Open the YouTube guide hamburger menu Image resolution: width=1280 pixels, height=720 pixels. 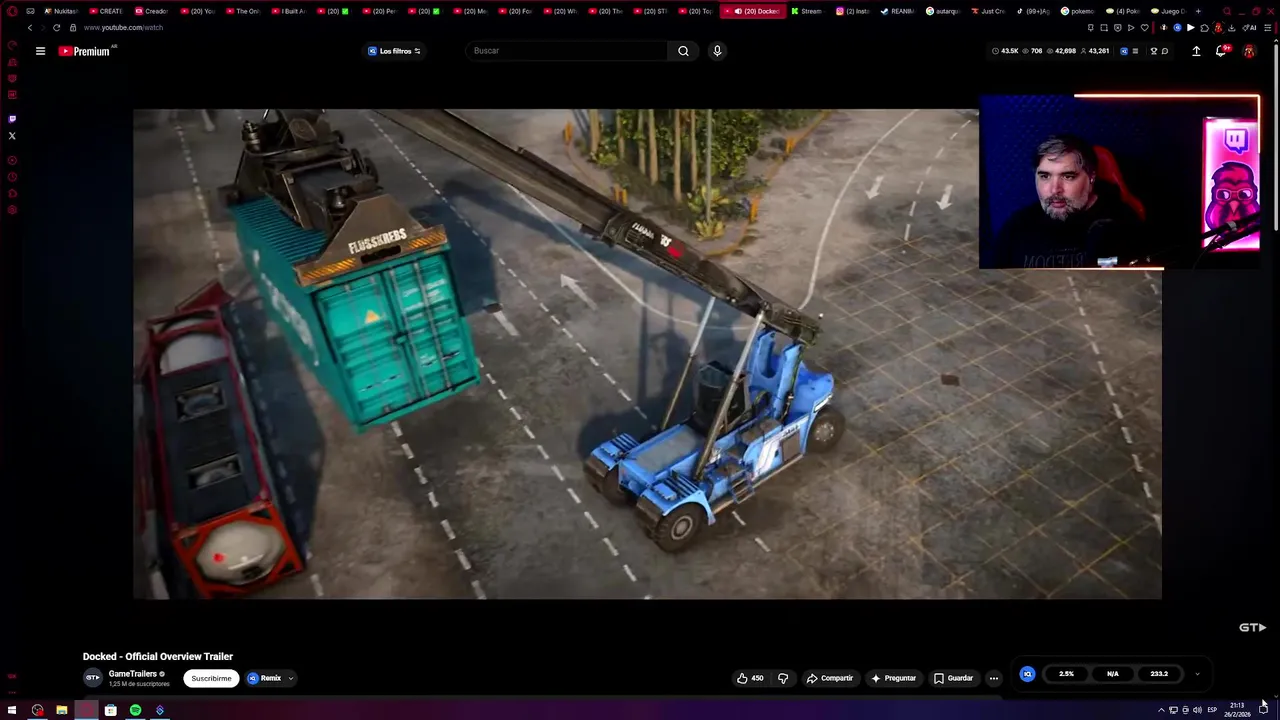(40, 51)
